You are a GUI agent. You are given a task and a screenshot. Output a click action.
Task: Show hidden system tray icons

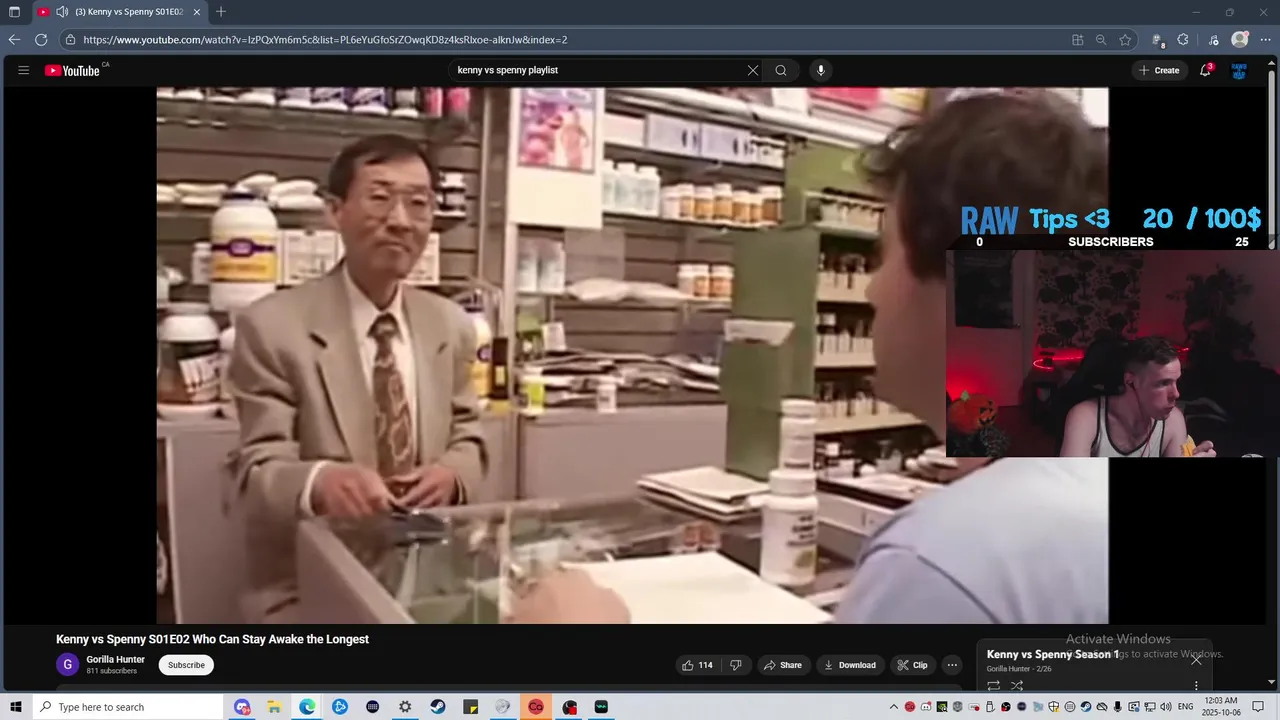pos(894,707)
